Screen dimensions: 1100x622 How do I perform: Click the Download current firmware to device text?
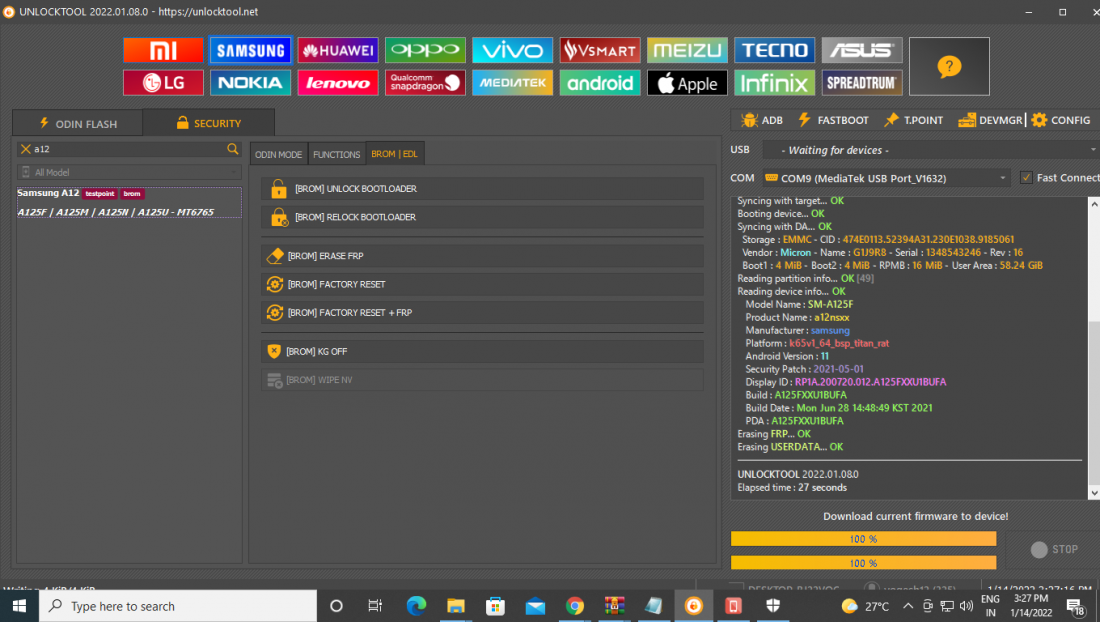[x=915, y=516]
